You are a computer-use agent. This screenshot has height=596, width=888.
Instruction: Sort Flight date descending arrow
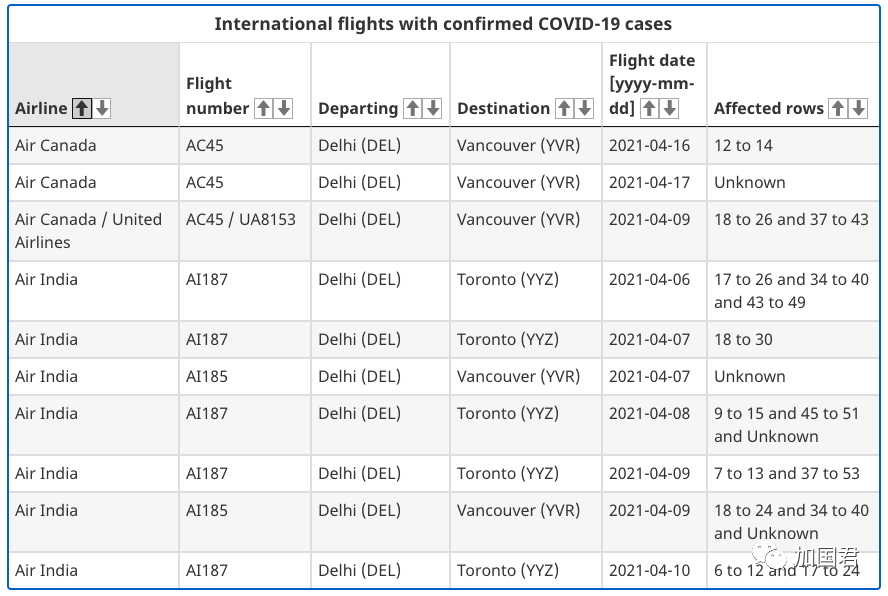coord(669,108)
